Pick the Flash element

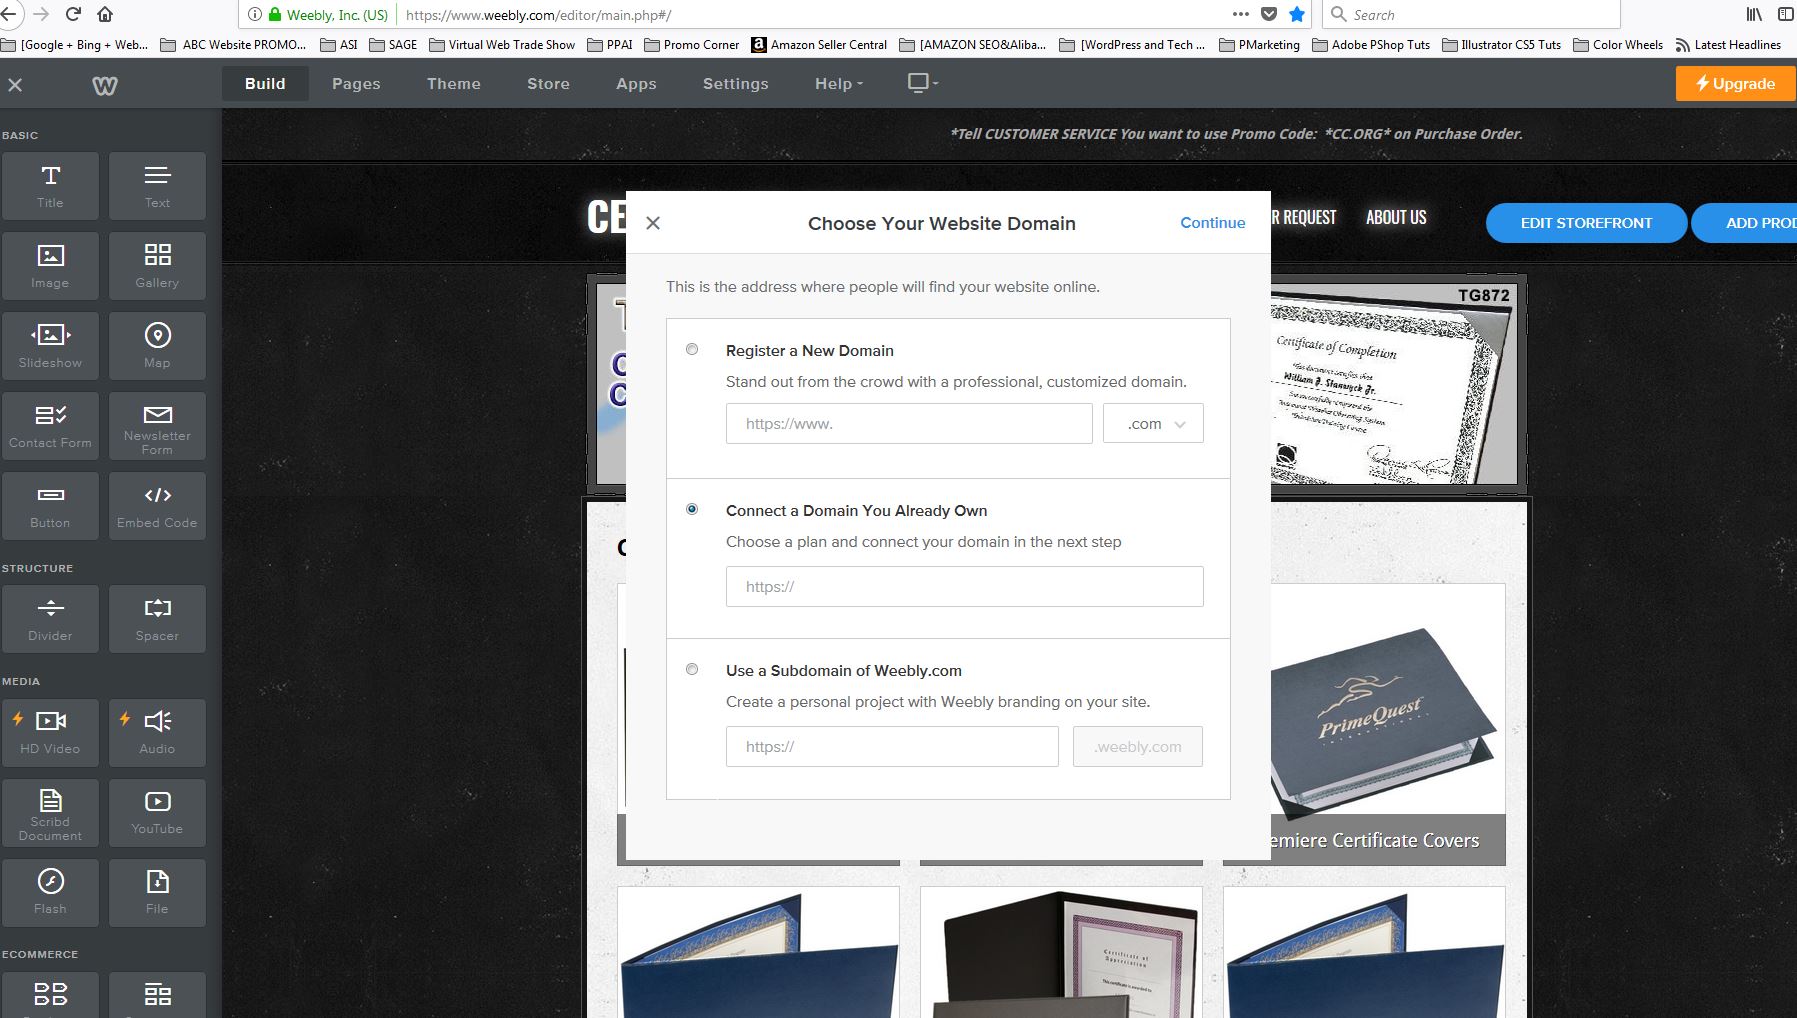coord(50,892)
